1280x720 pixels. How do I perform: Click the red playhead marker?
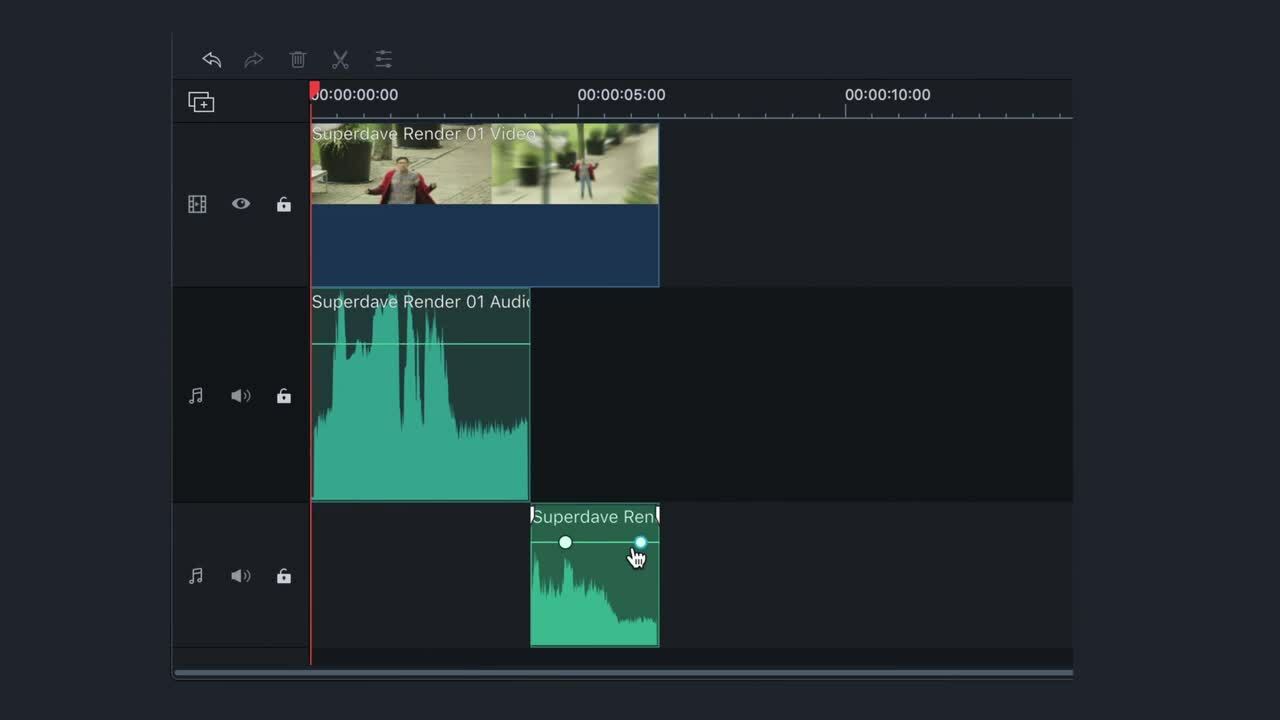pyautogui.click(x=314, y=90)
